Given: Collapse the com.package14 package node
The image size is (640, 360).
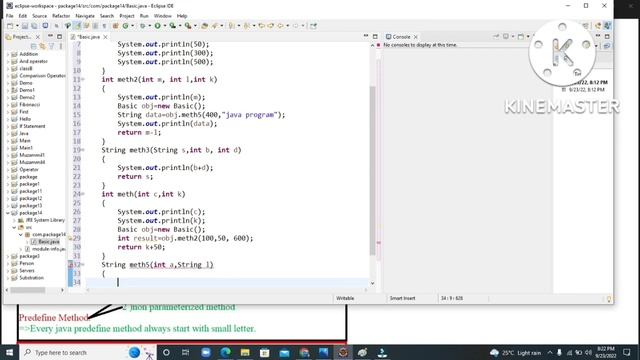Looking at the screenshot, I should (21, 235).
